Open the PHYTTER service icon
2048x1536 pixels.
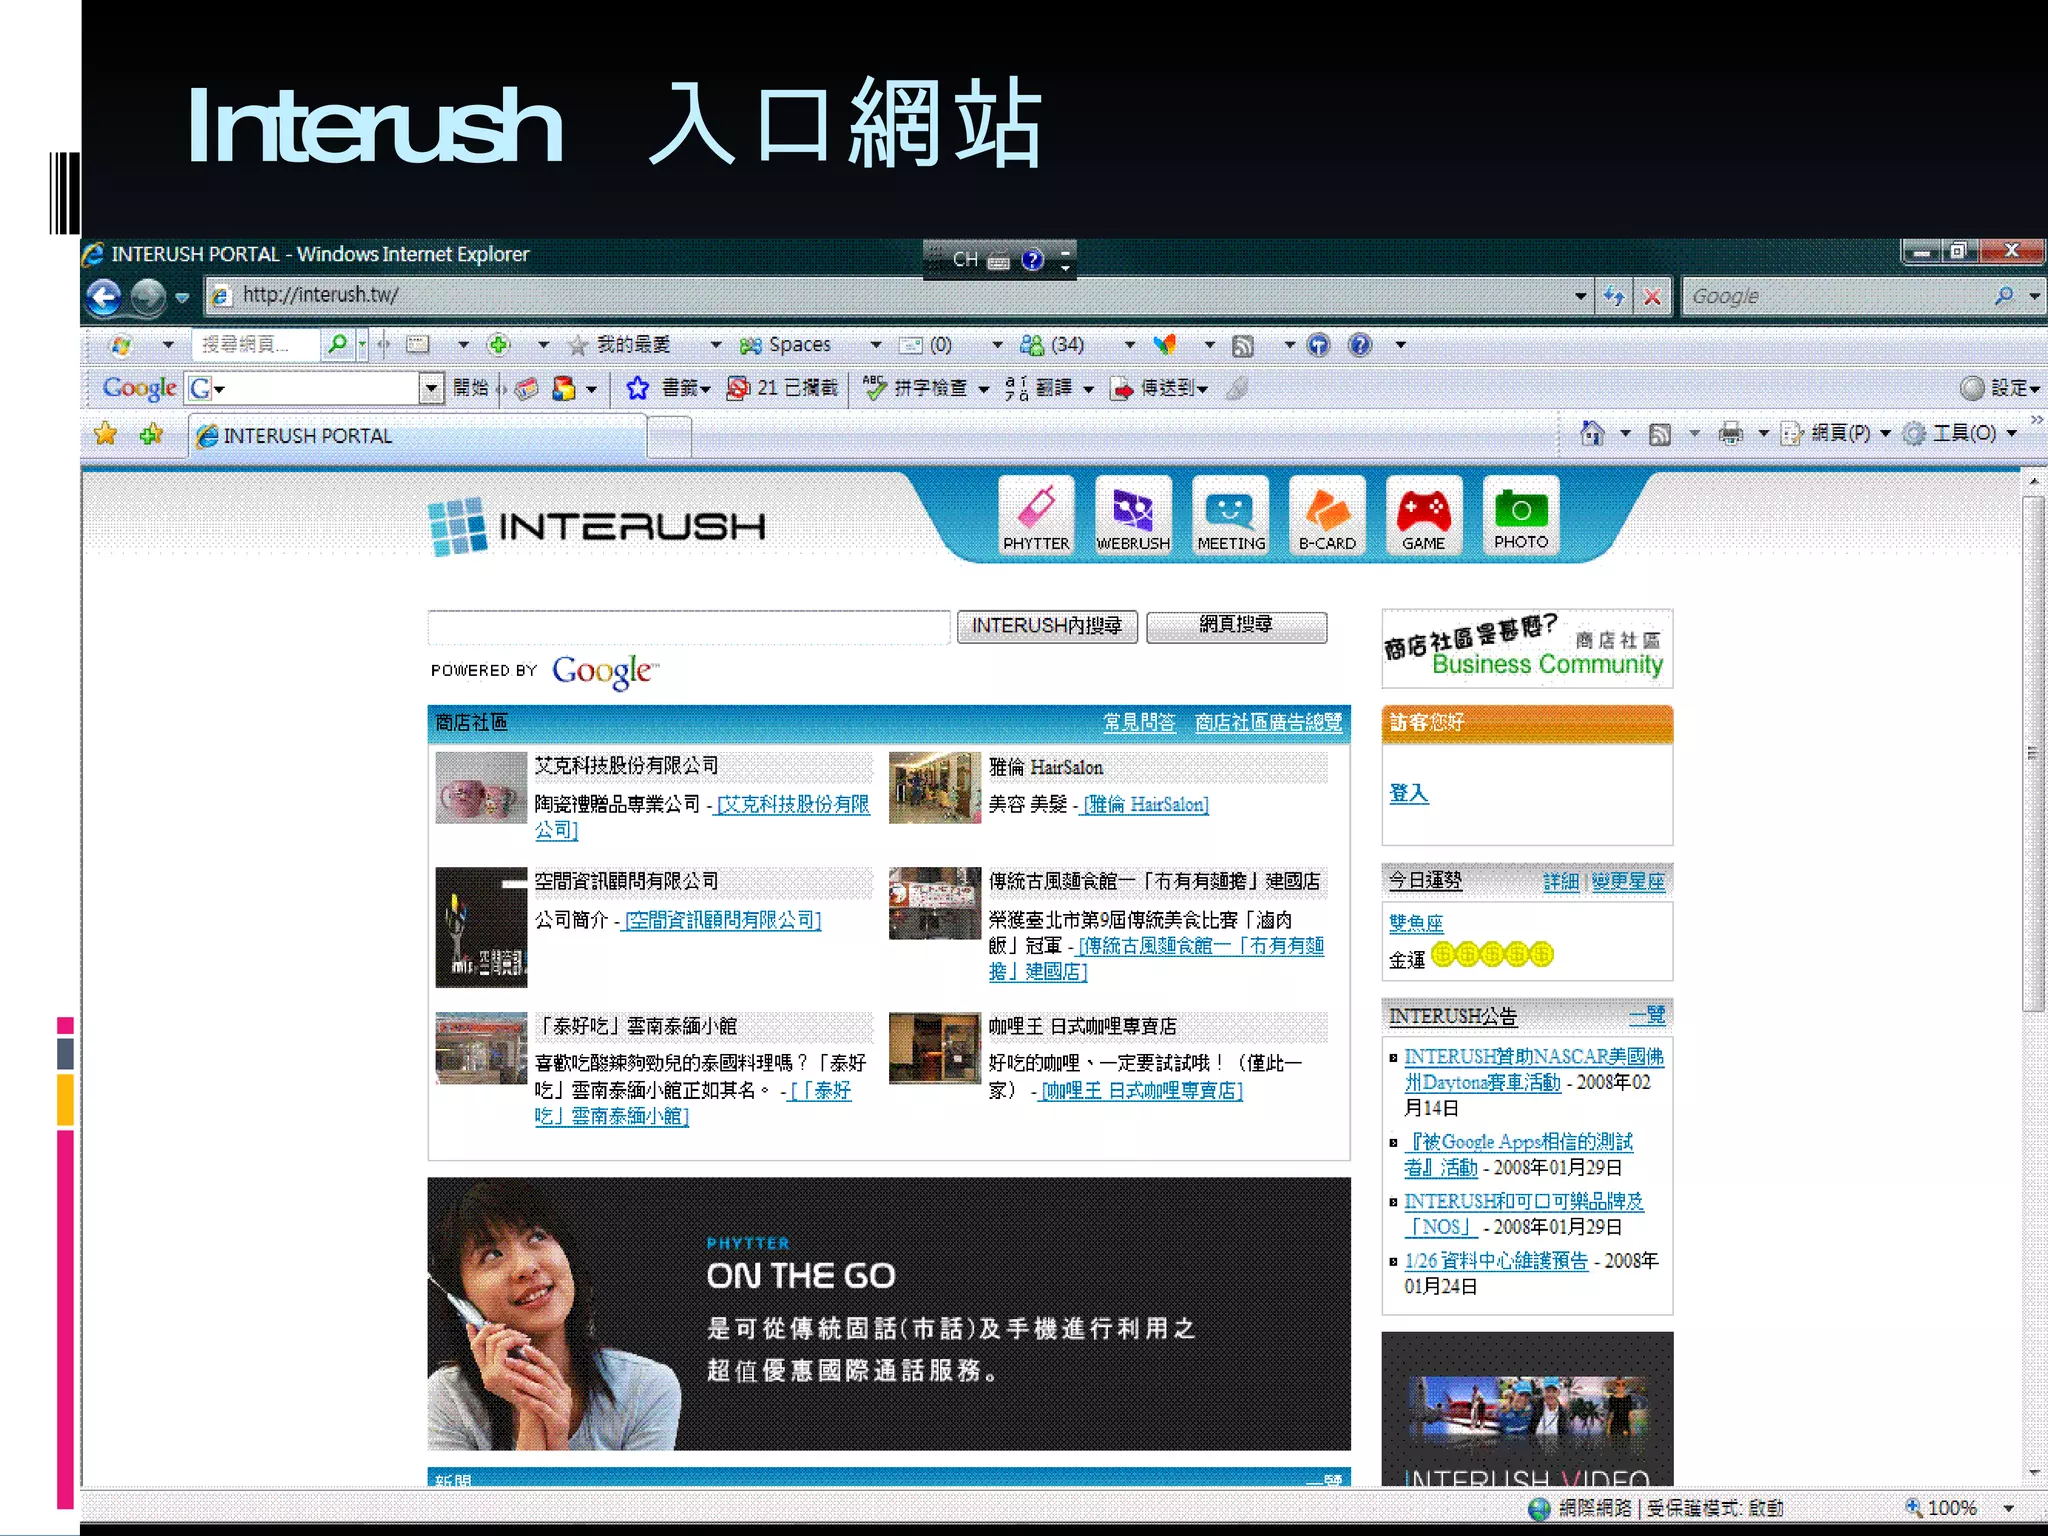1036,515
